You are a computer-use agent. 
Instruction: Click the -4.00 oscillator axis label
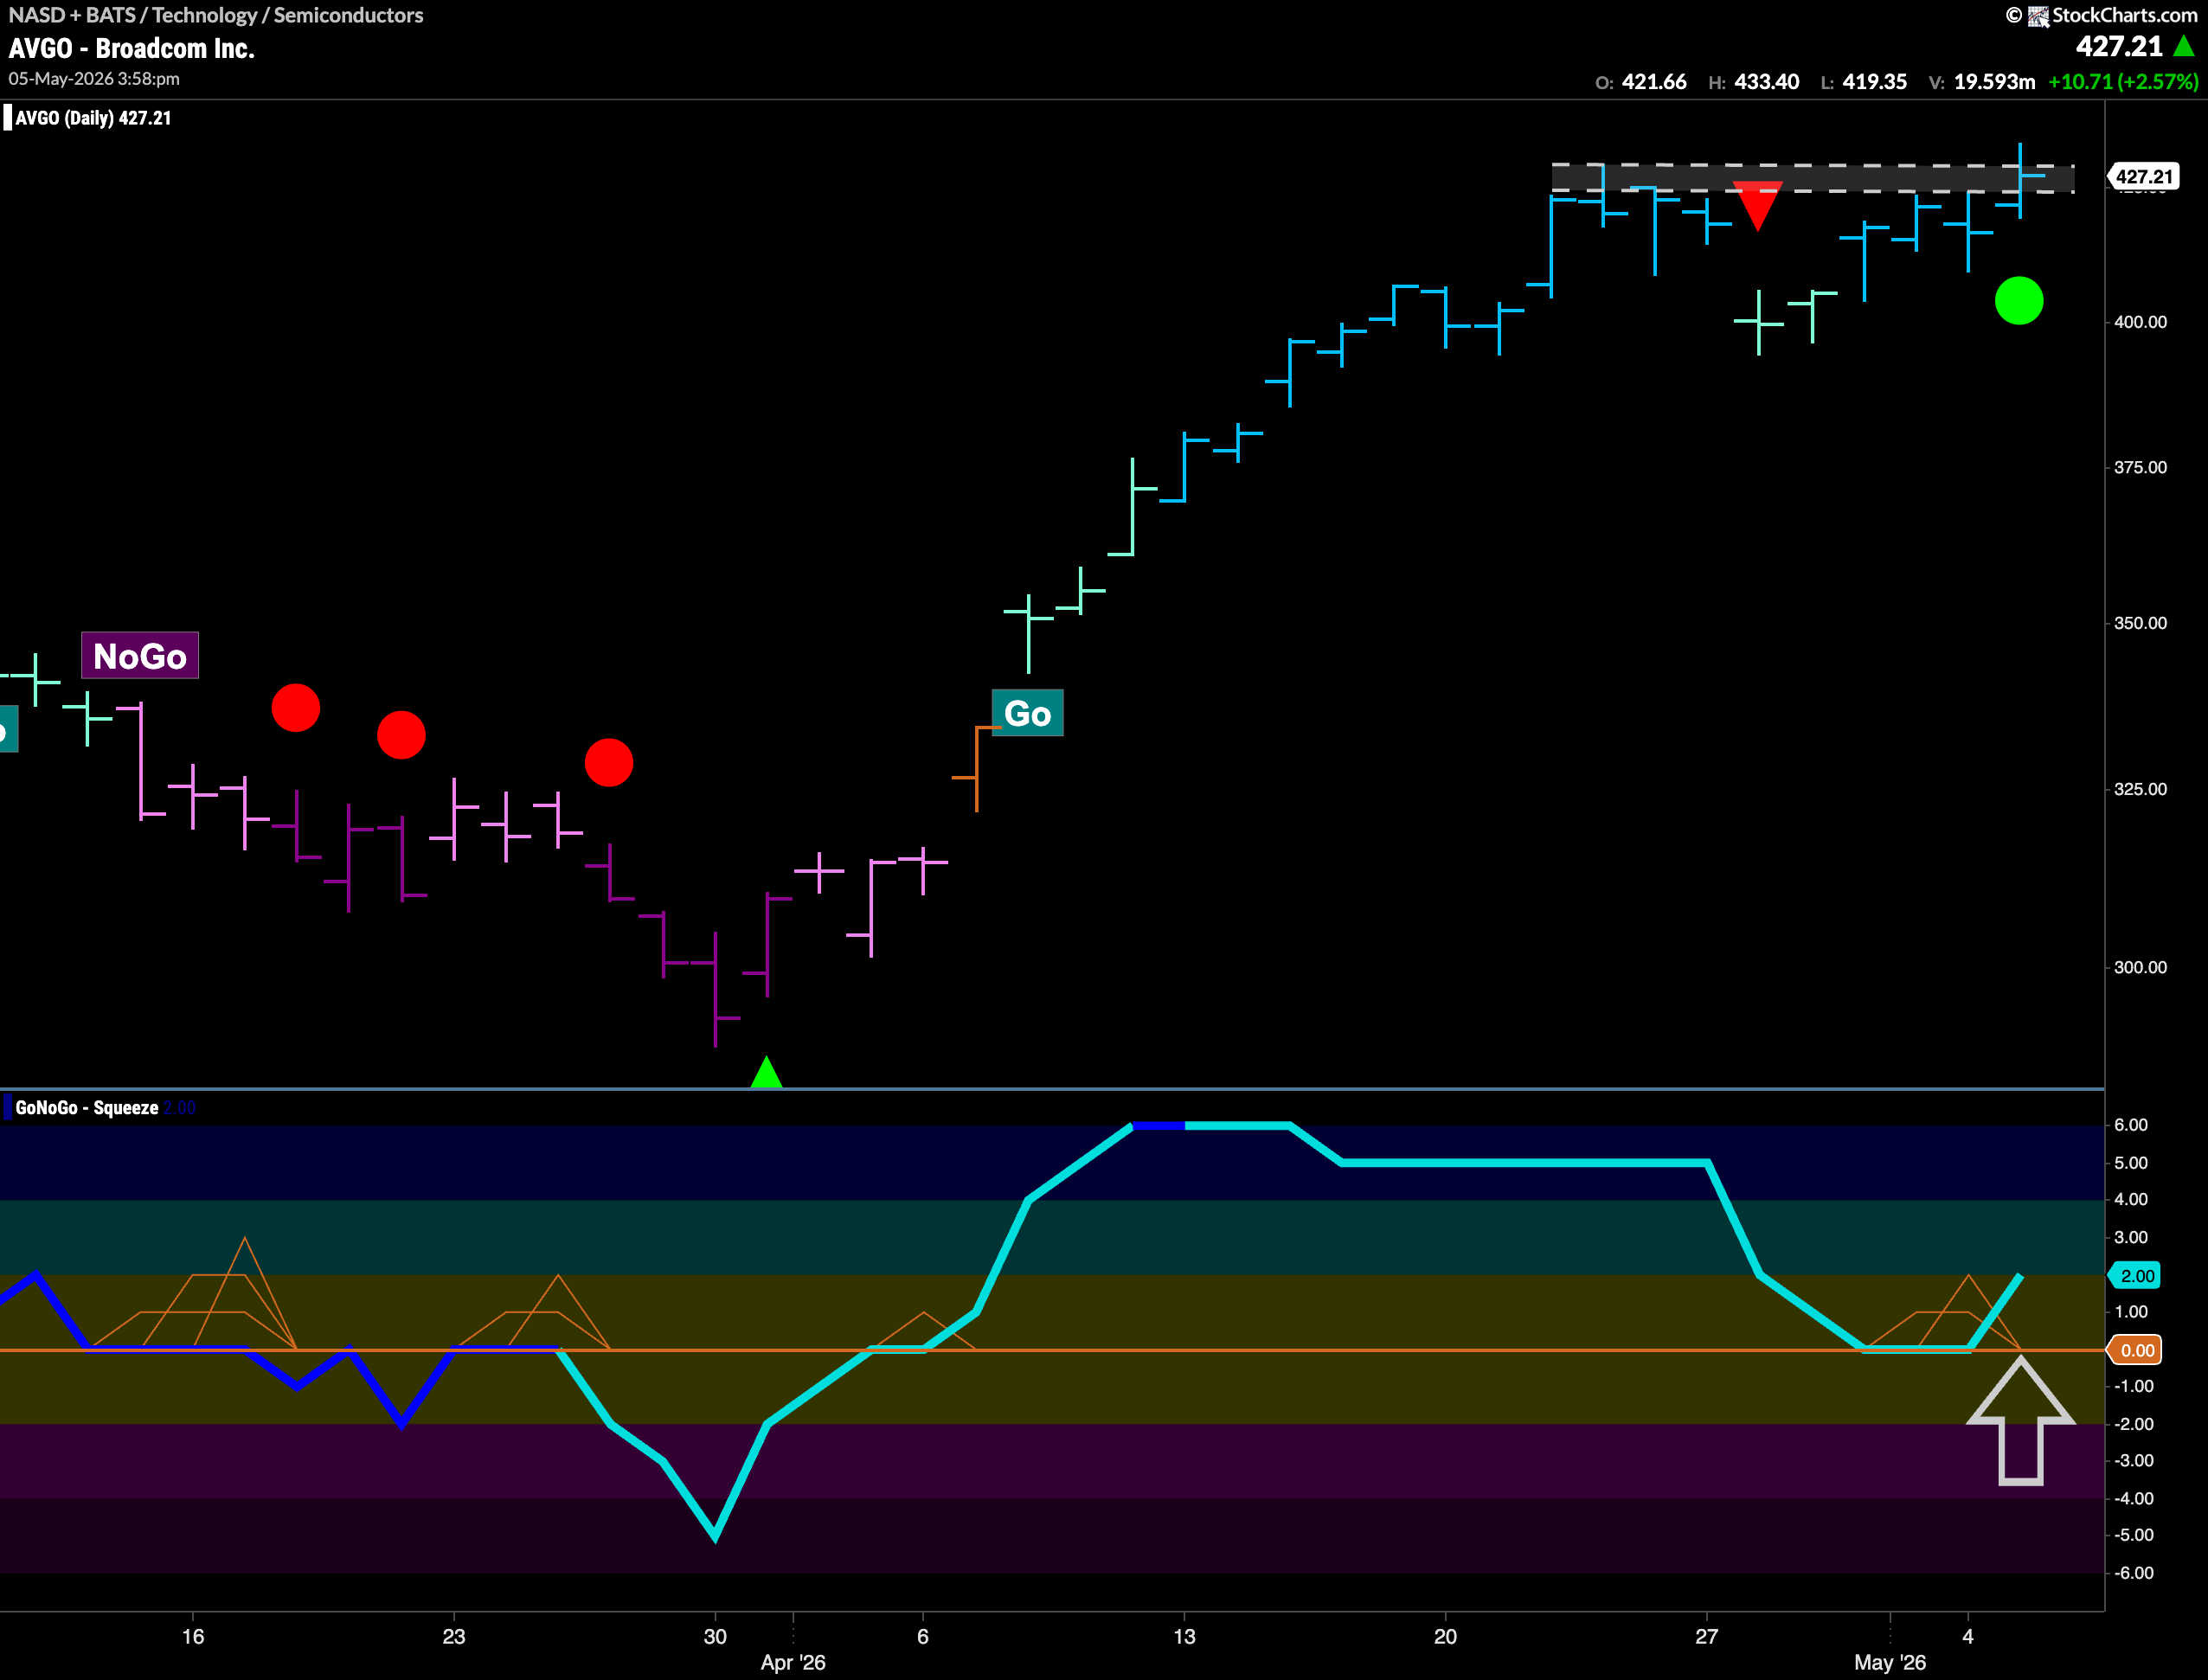[x=2134, y=1498]
